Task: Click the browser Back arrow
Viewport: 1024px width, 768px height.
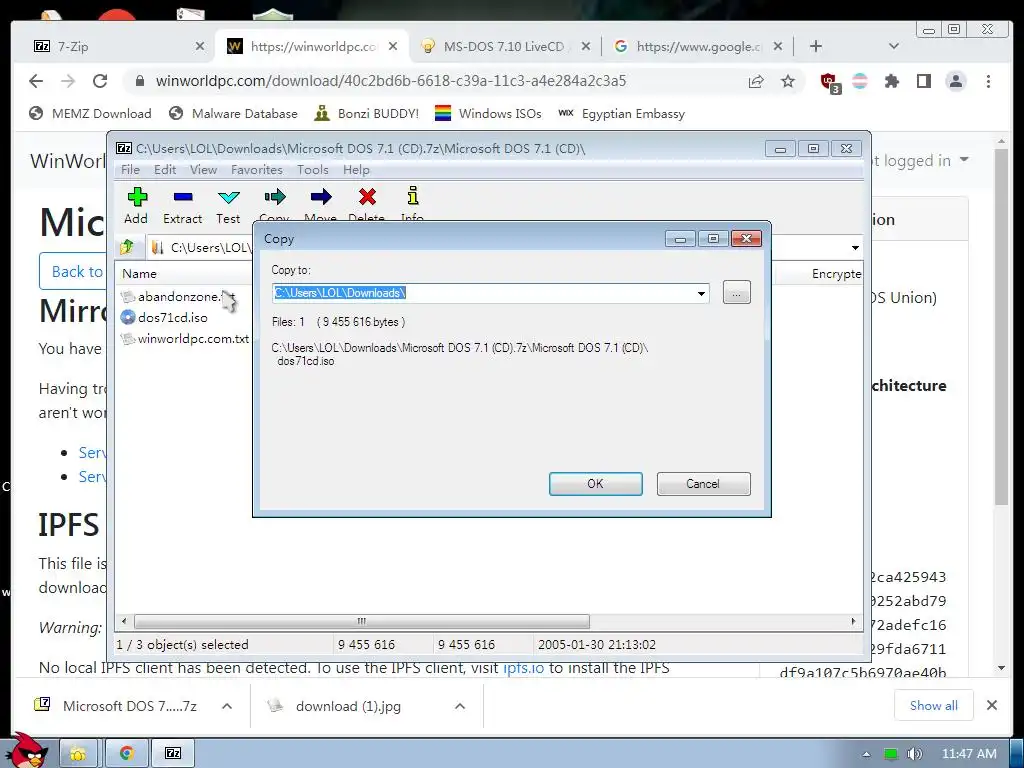Action: 36,81
